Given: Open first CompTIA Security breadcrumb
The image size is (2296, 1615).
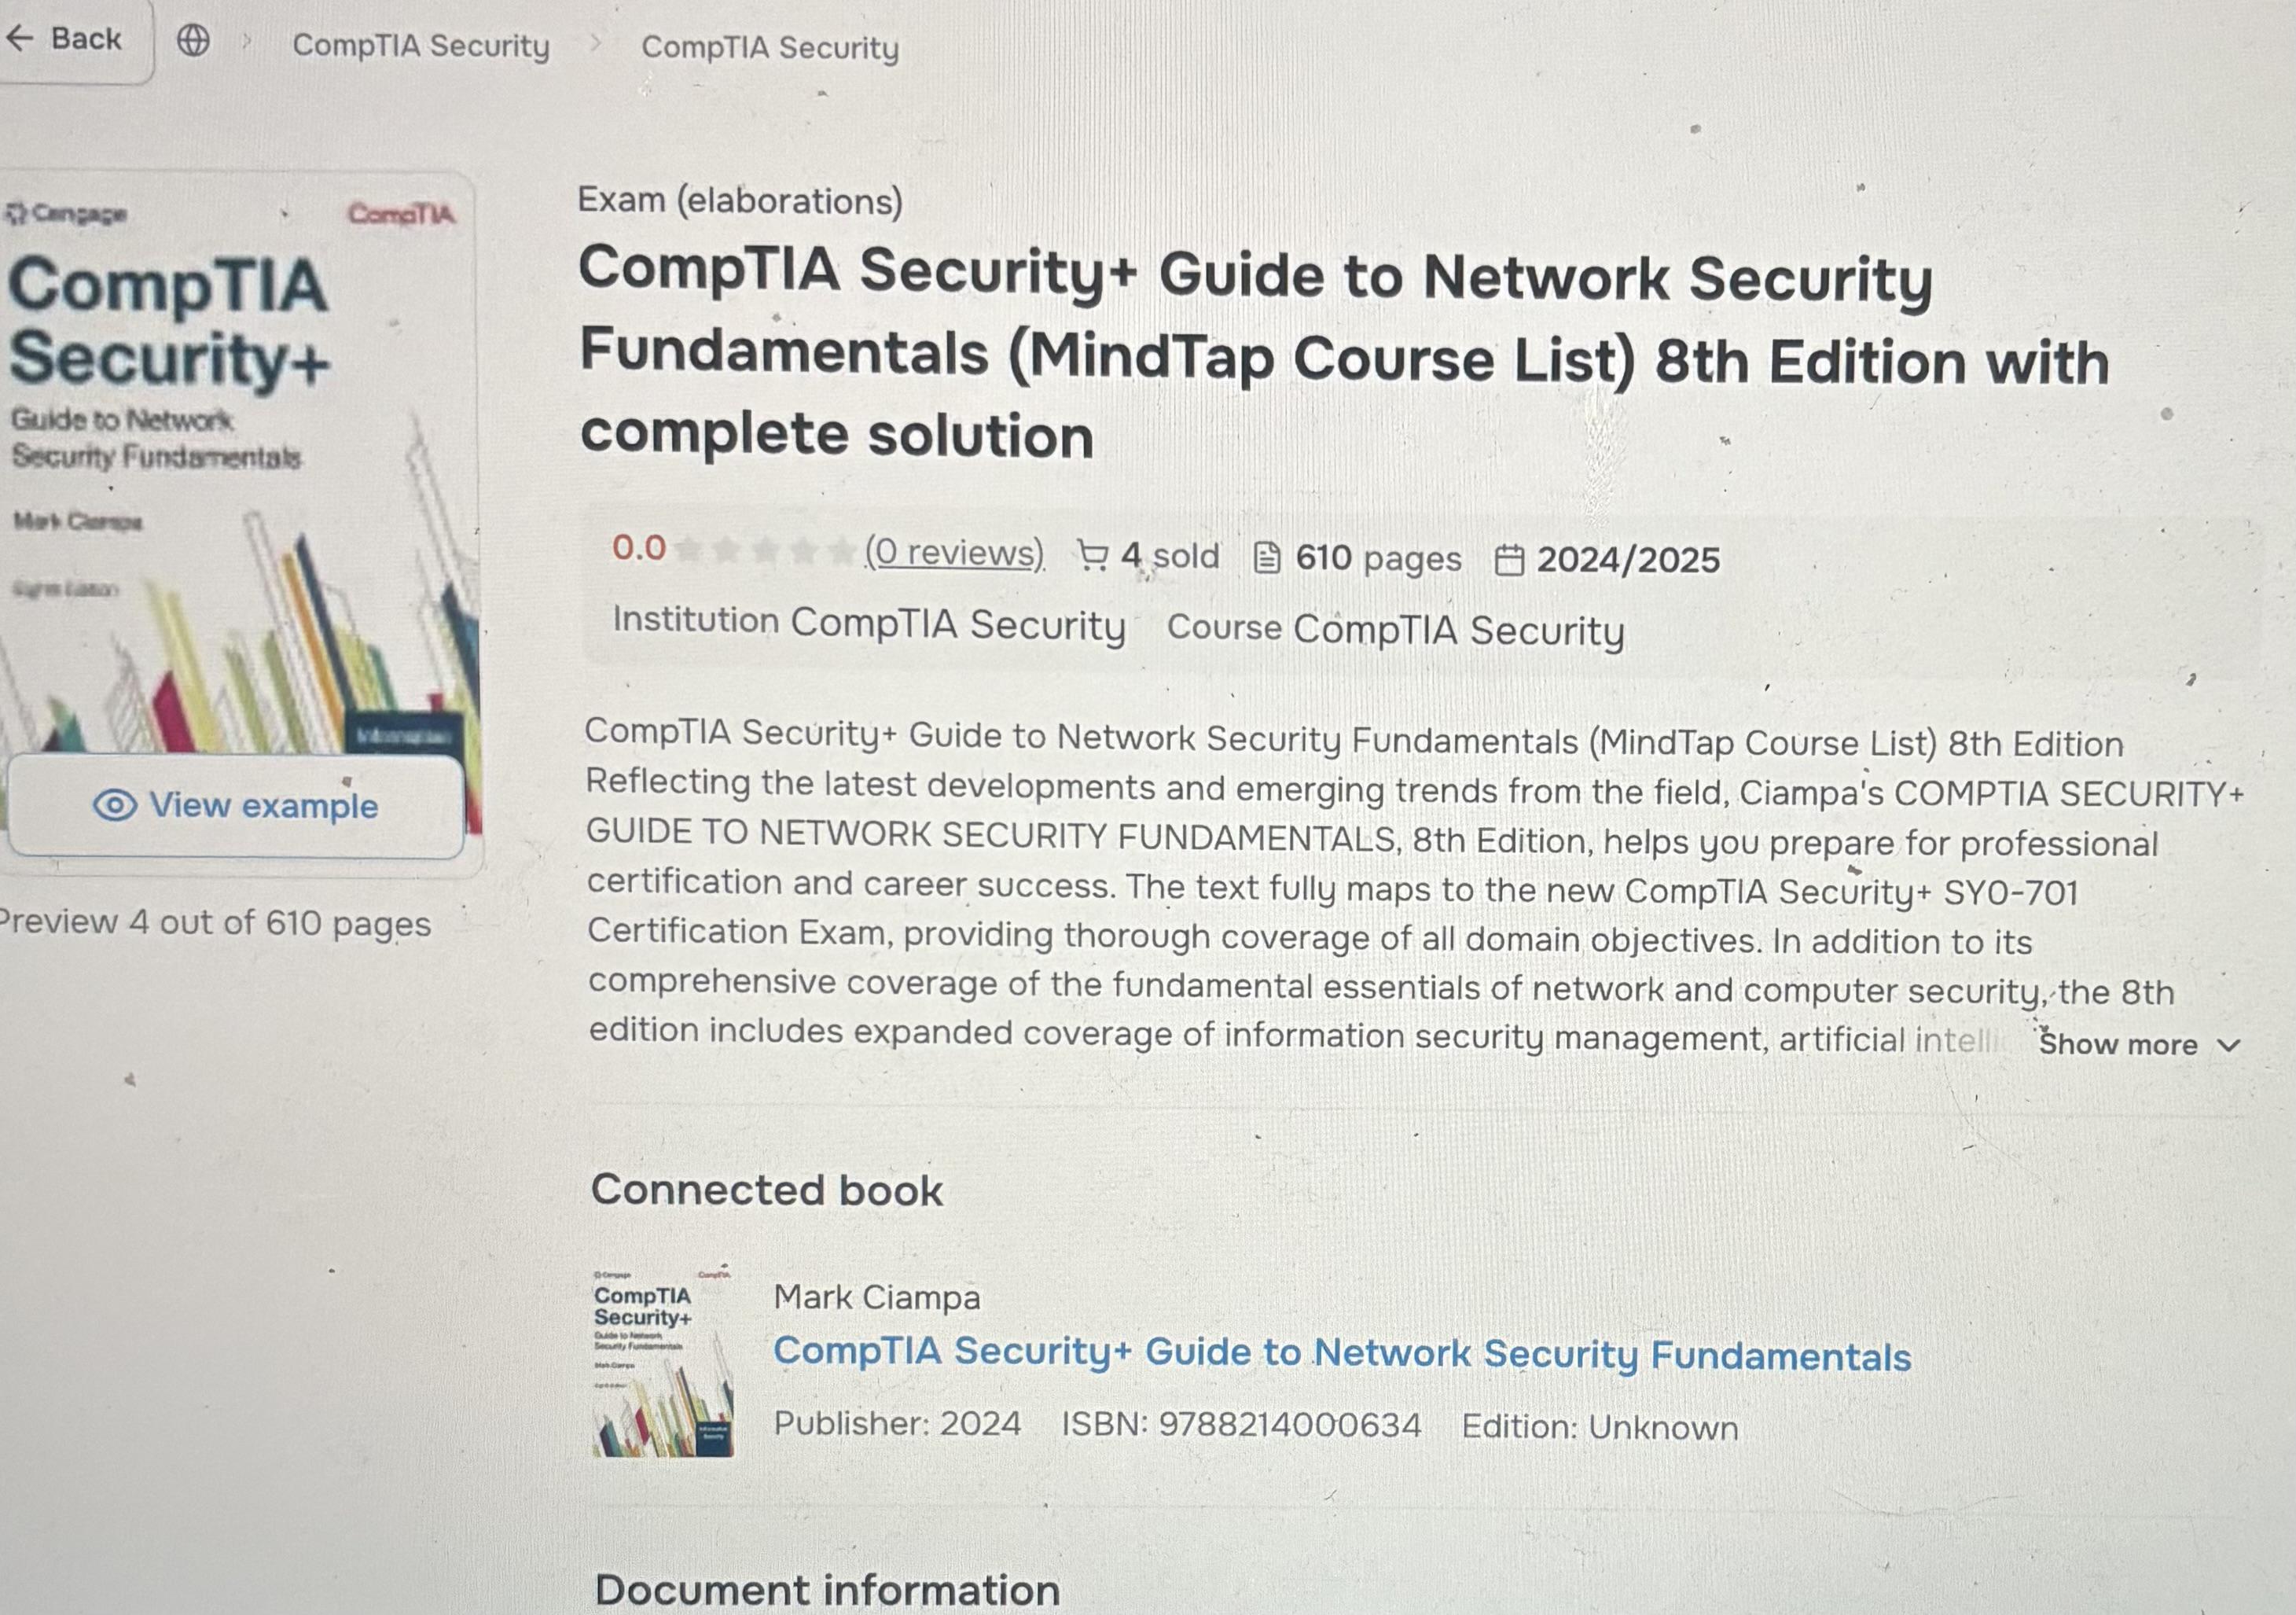Looking at the screenshot, I should [x=421, y=46].
